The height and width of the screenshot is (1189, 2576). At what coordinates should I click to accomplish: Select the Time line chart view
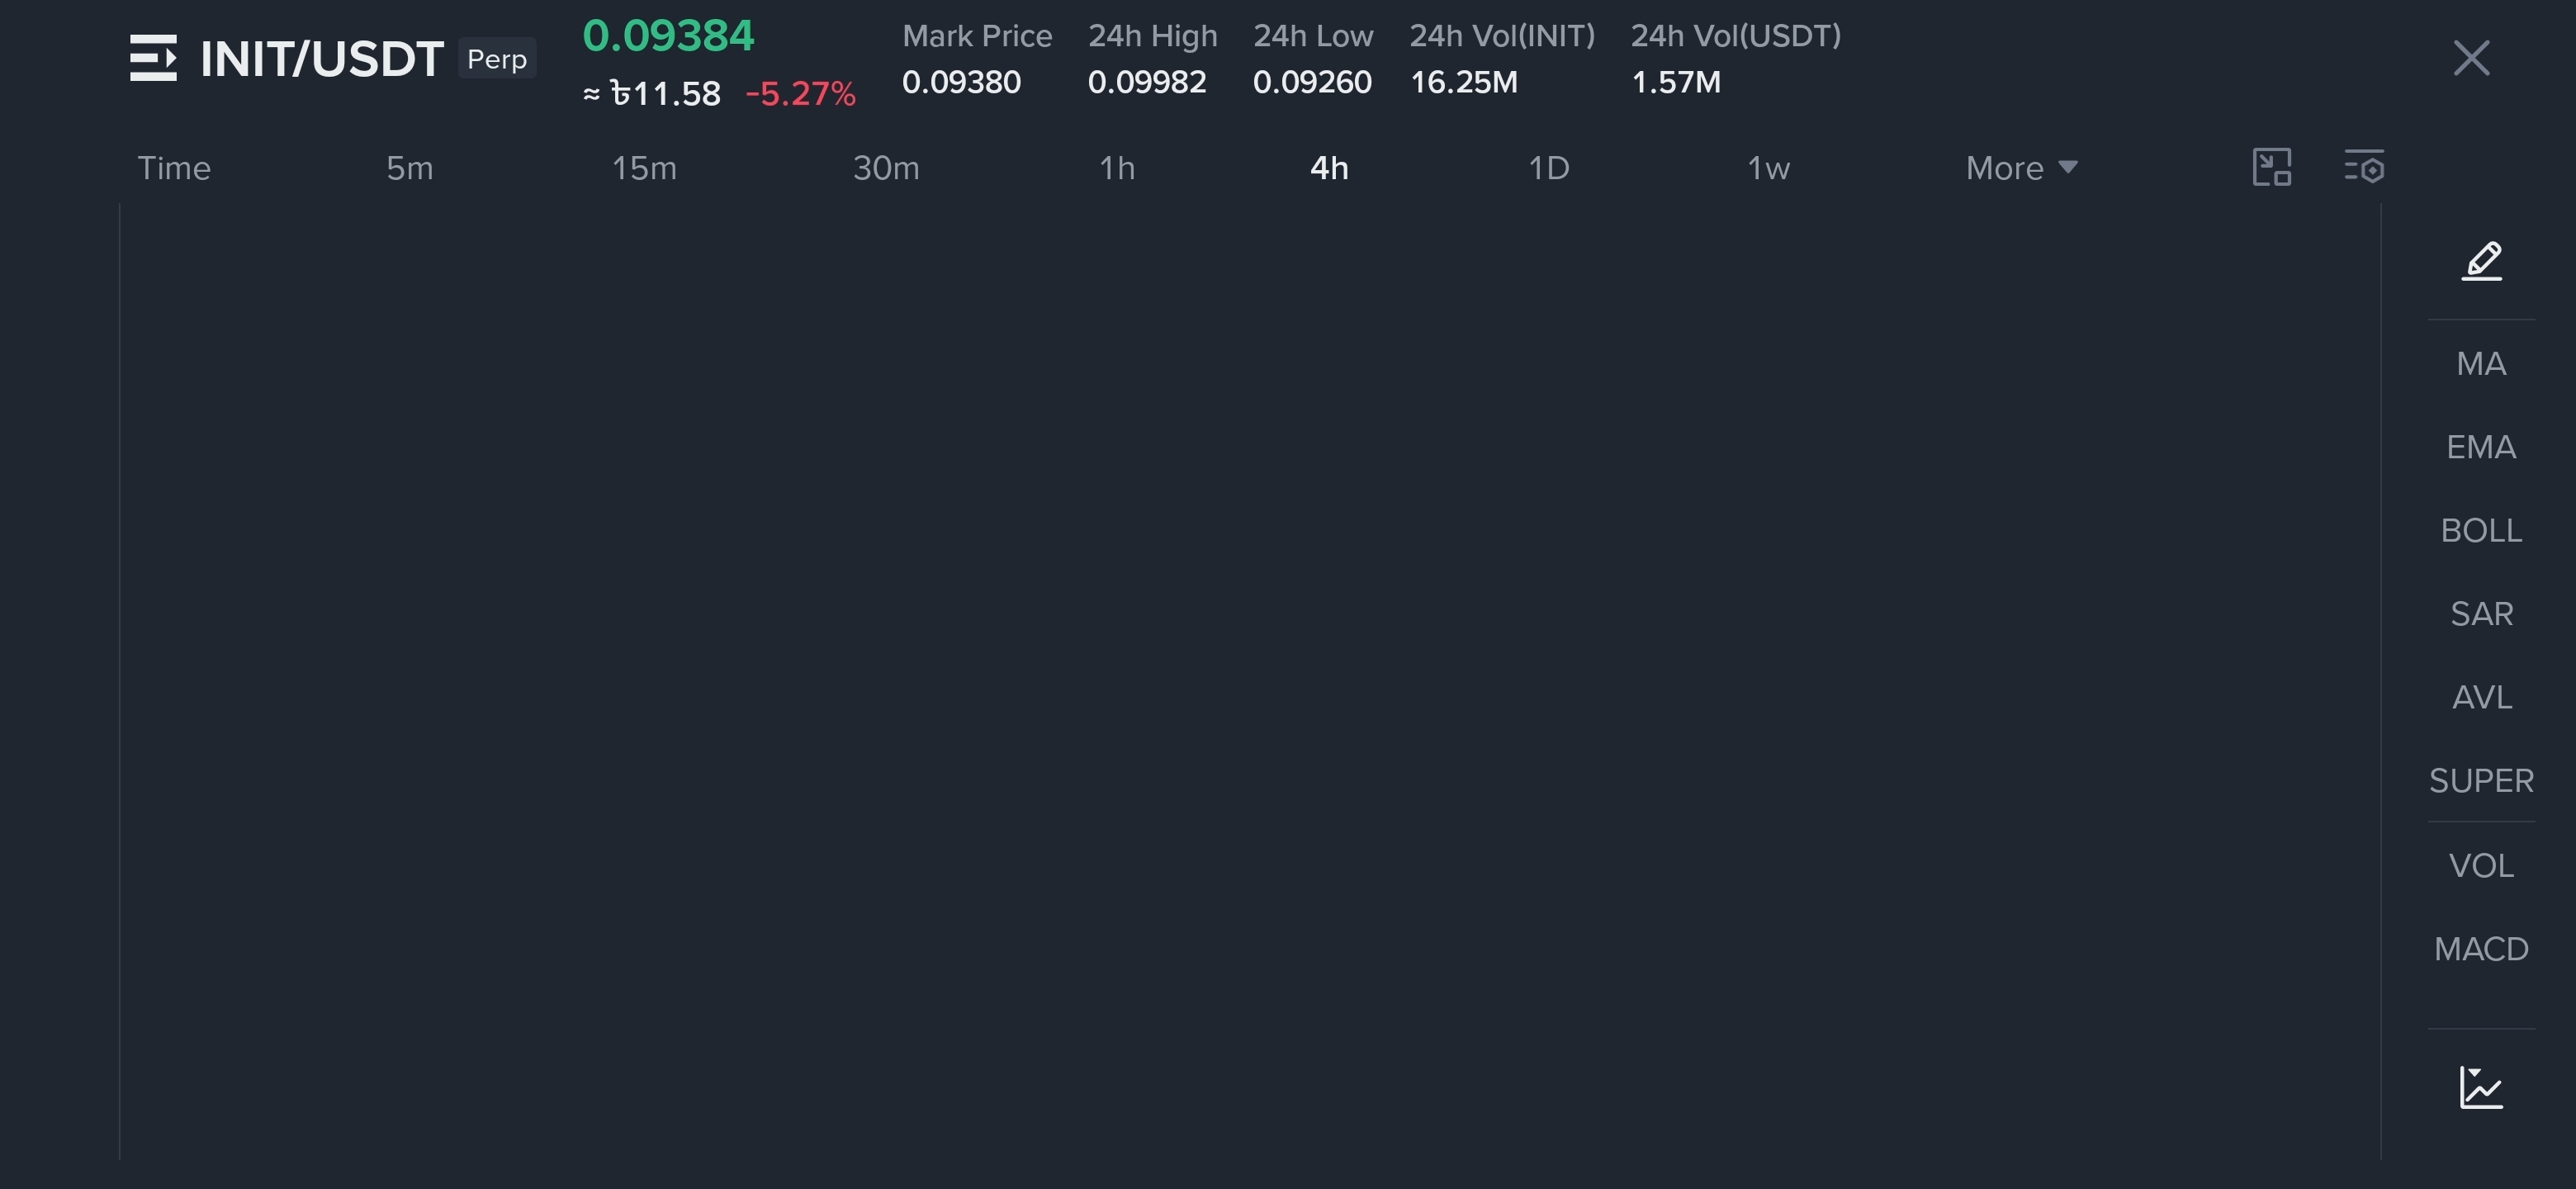(x=174, y=168)
